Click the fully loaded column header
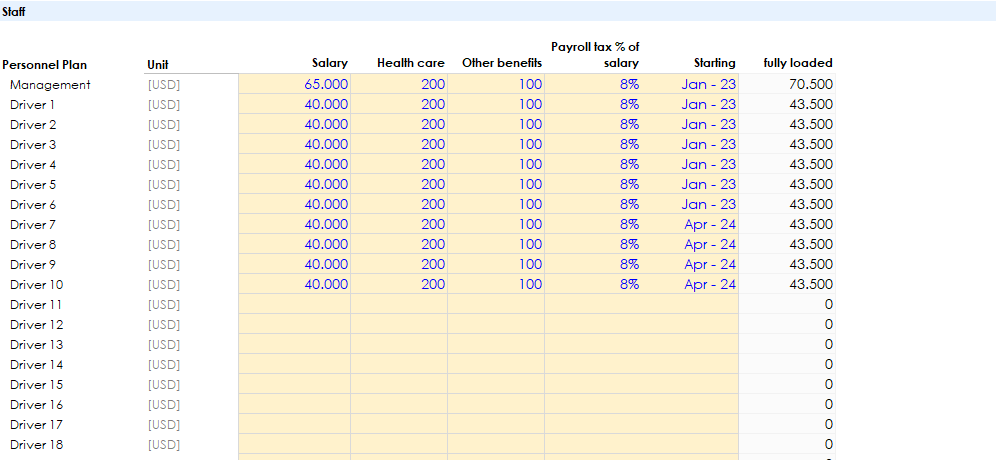The image size is (996, 460). tap(798, 64)
